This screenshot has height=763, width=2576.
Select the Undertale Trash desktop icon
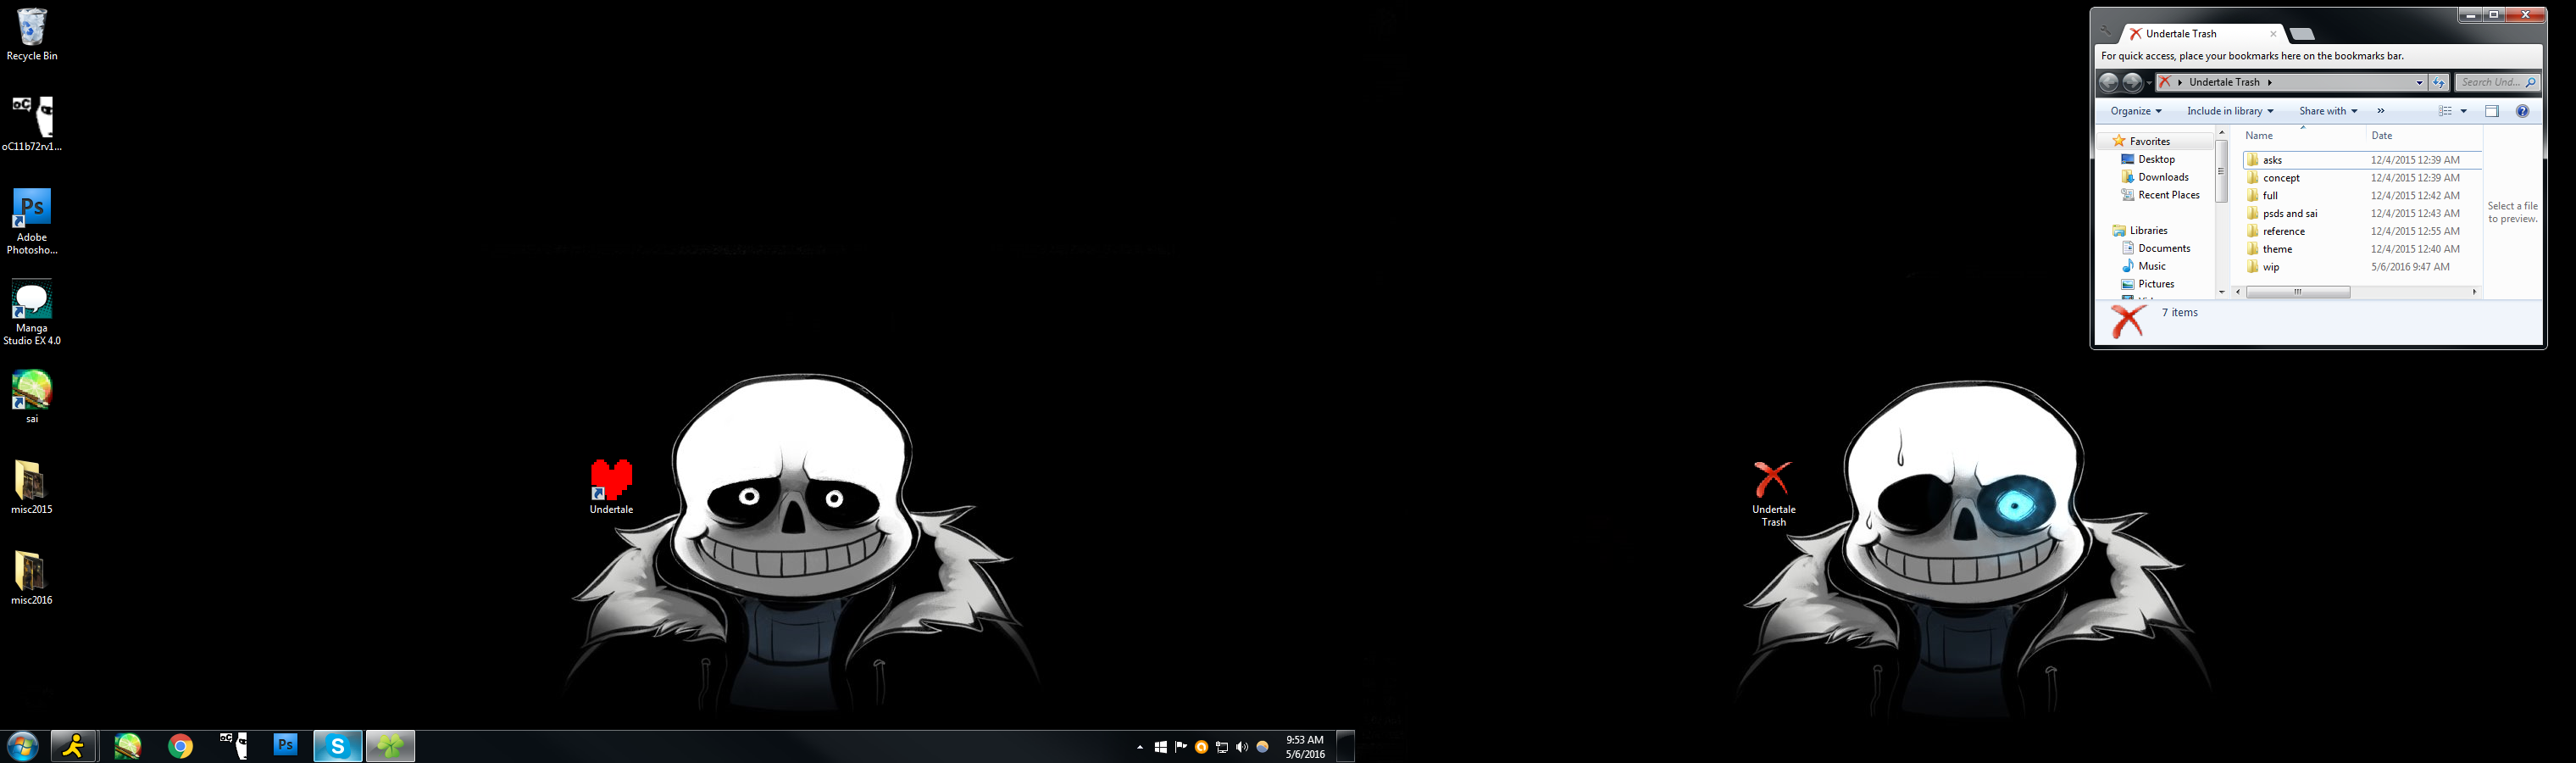[1773, 493]
